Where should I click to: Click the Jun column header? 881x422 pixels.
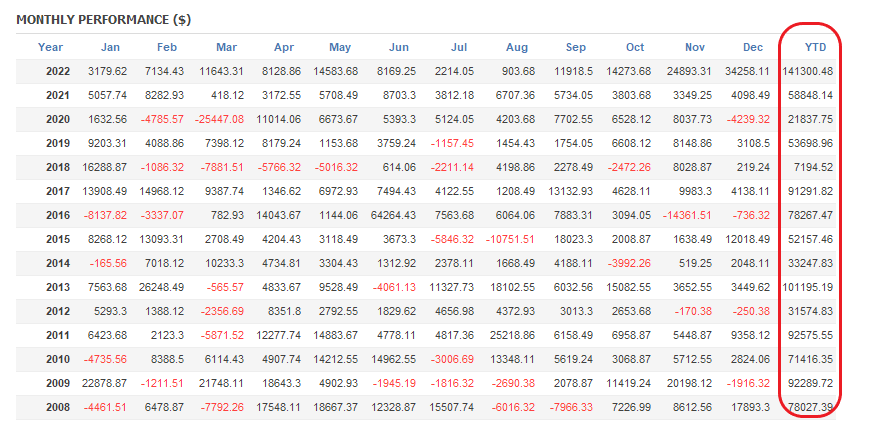(398, 47)
